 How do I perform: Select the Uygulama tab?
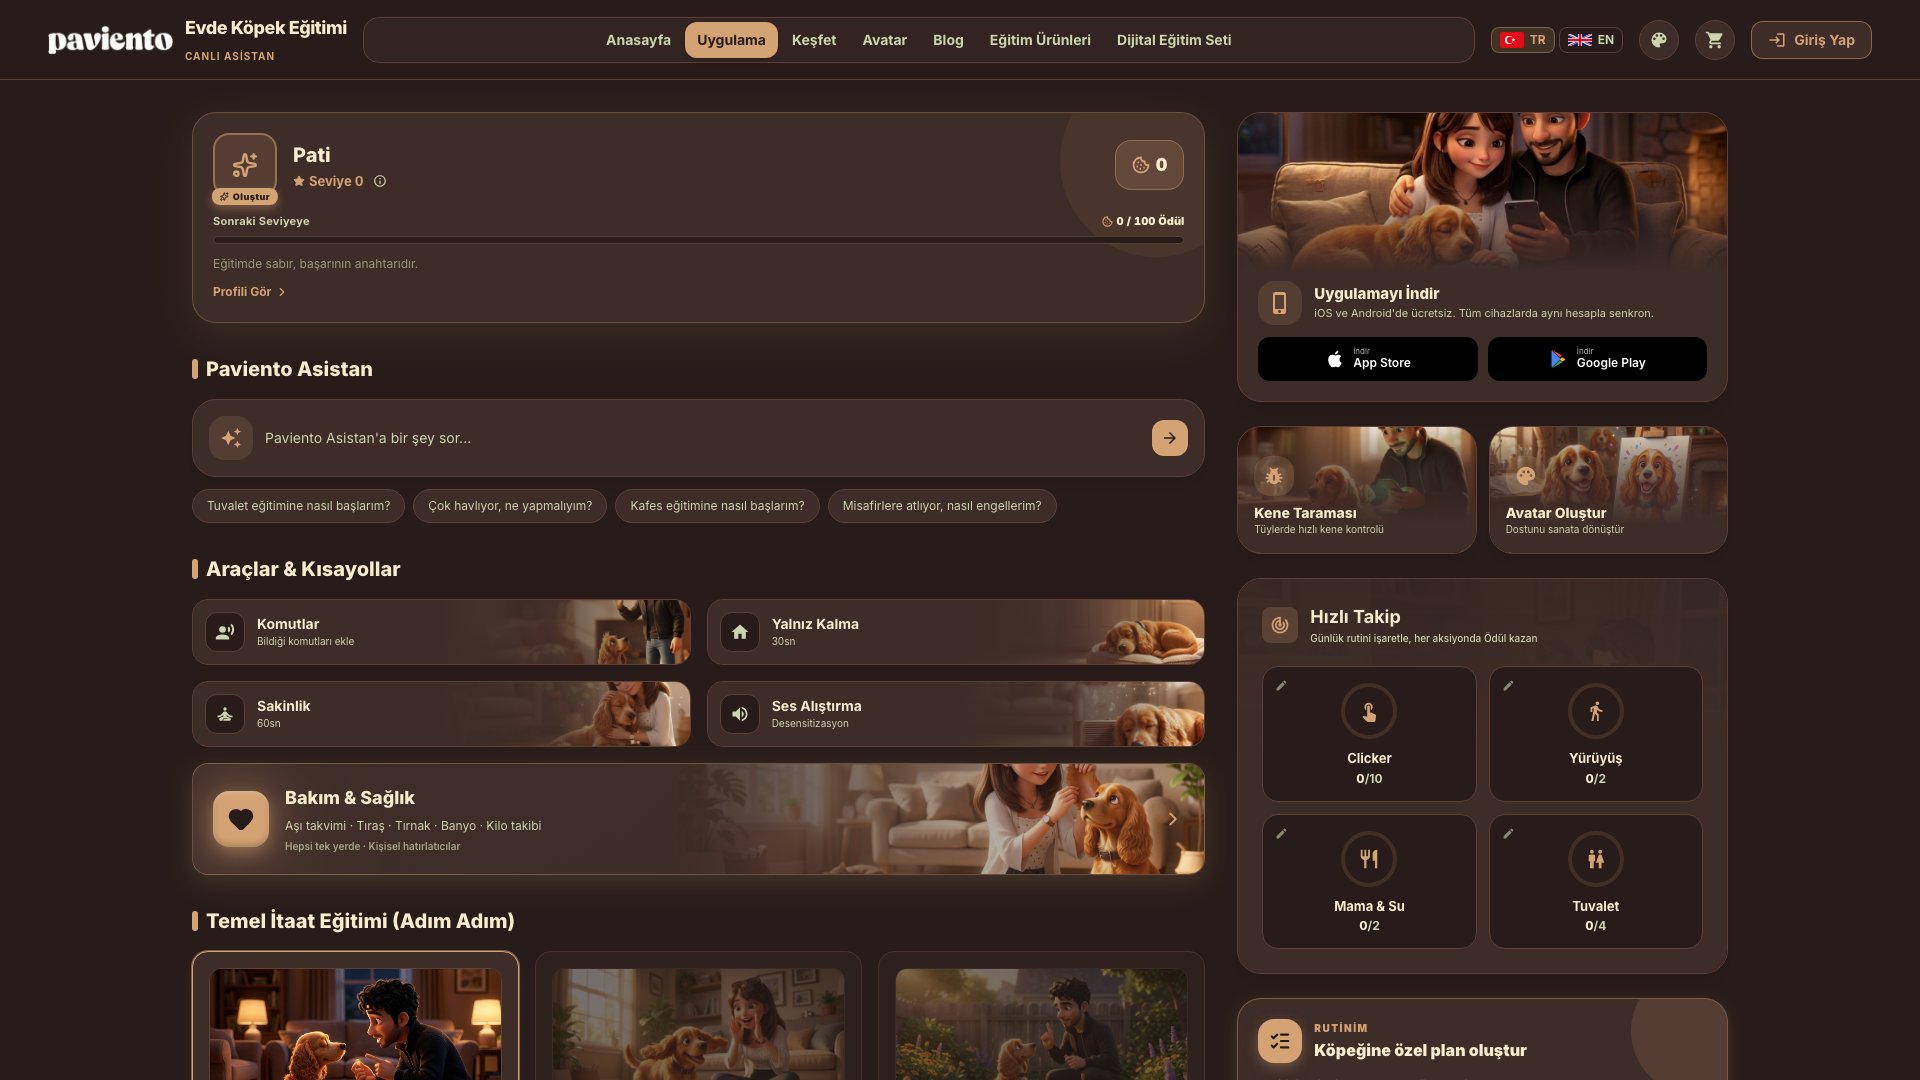(731, 40)
